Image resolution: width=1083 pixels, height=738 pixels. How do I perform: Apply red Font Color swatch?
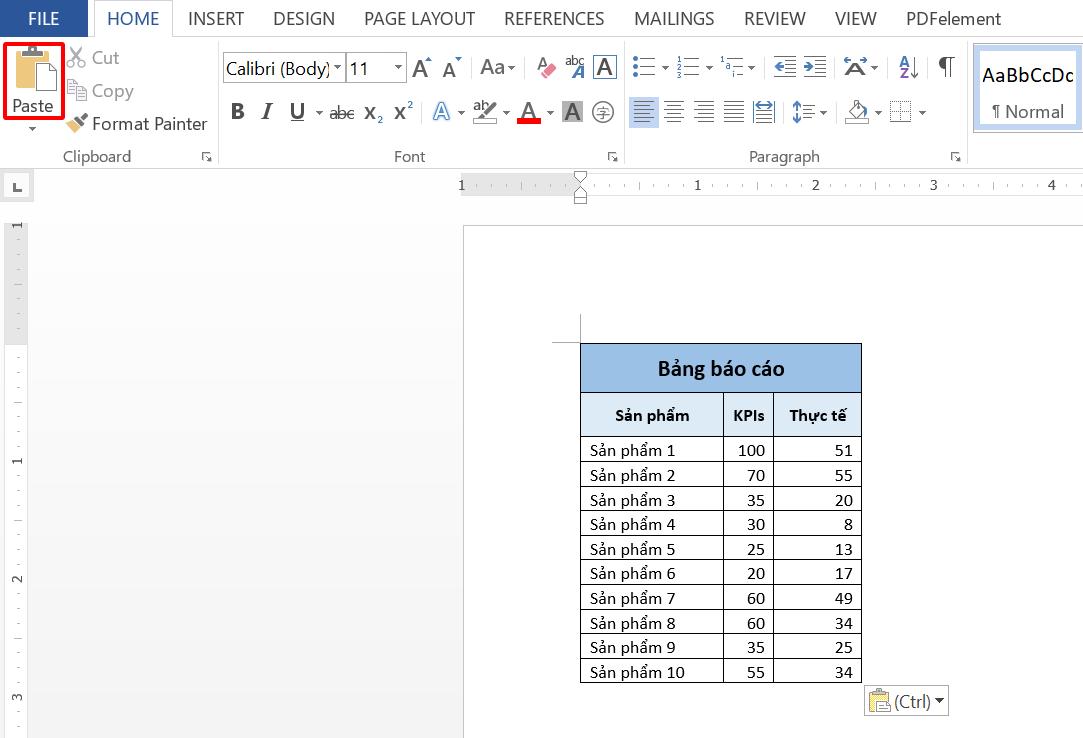pyautogui.click(x=528, y=113)
